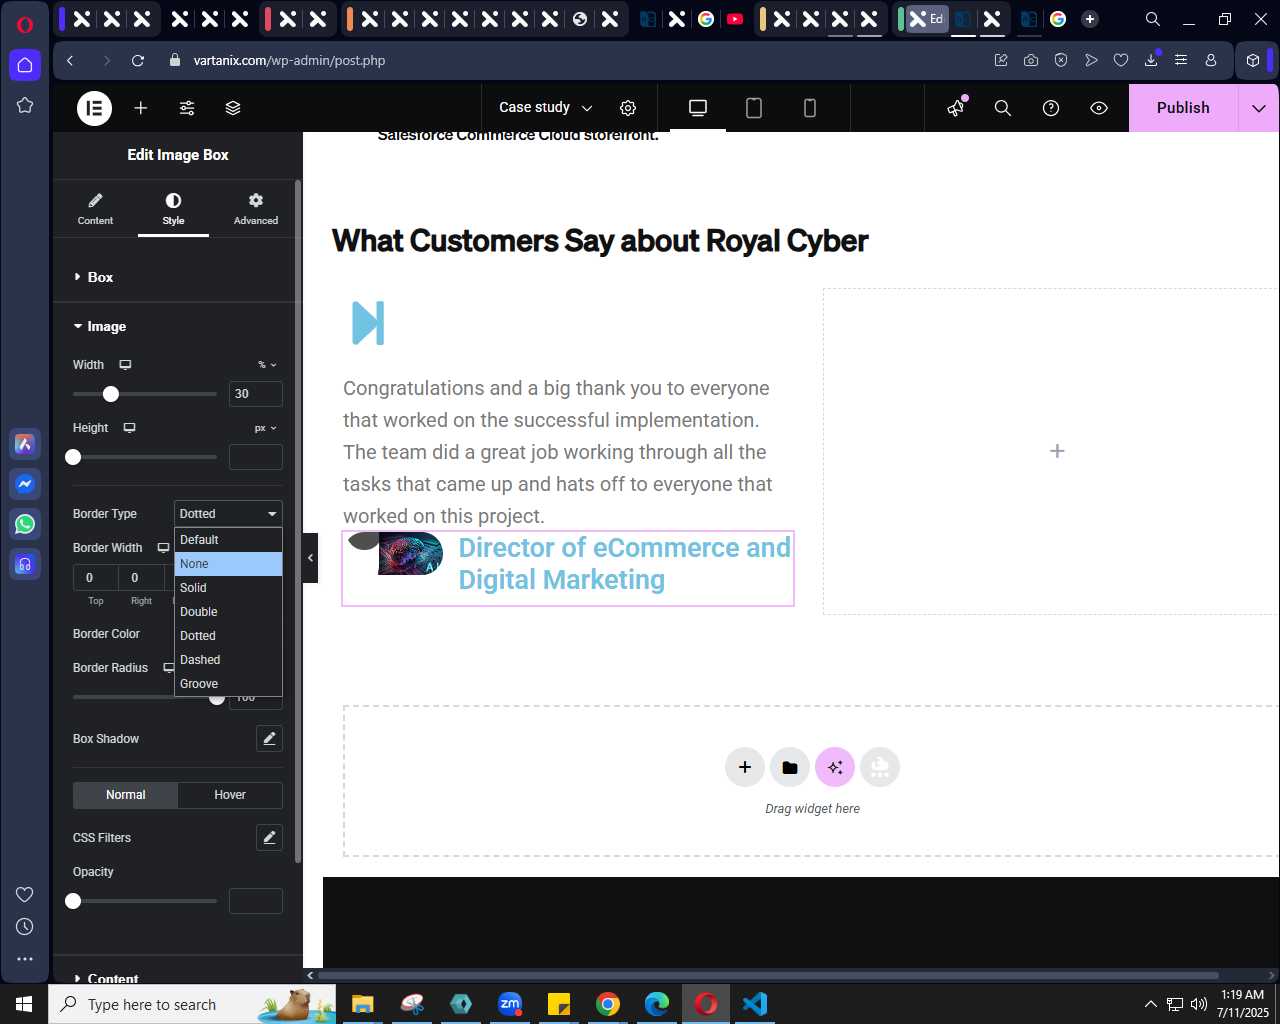Select Director of eCommerce heading
Screen dimensions: 1280x1024
[625, 564]
